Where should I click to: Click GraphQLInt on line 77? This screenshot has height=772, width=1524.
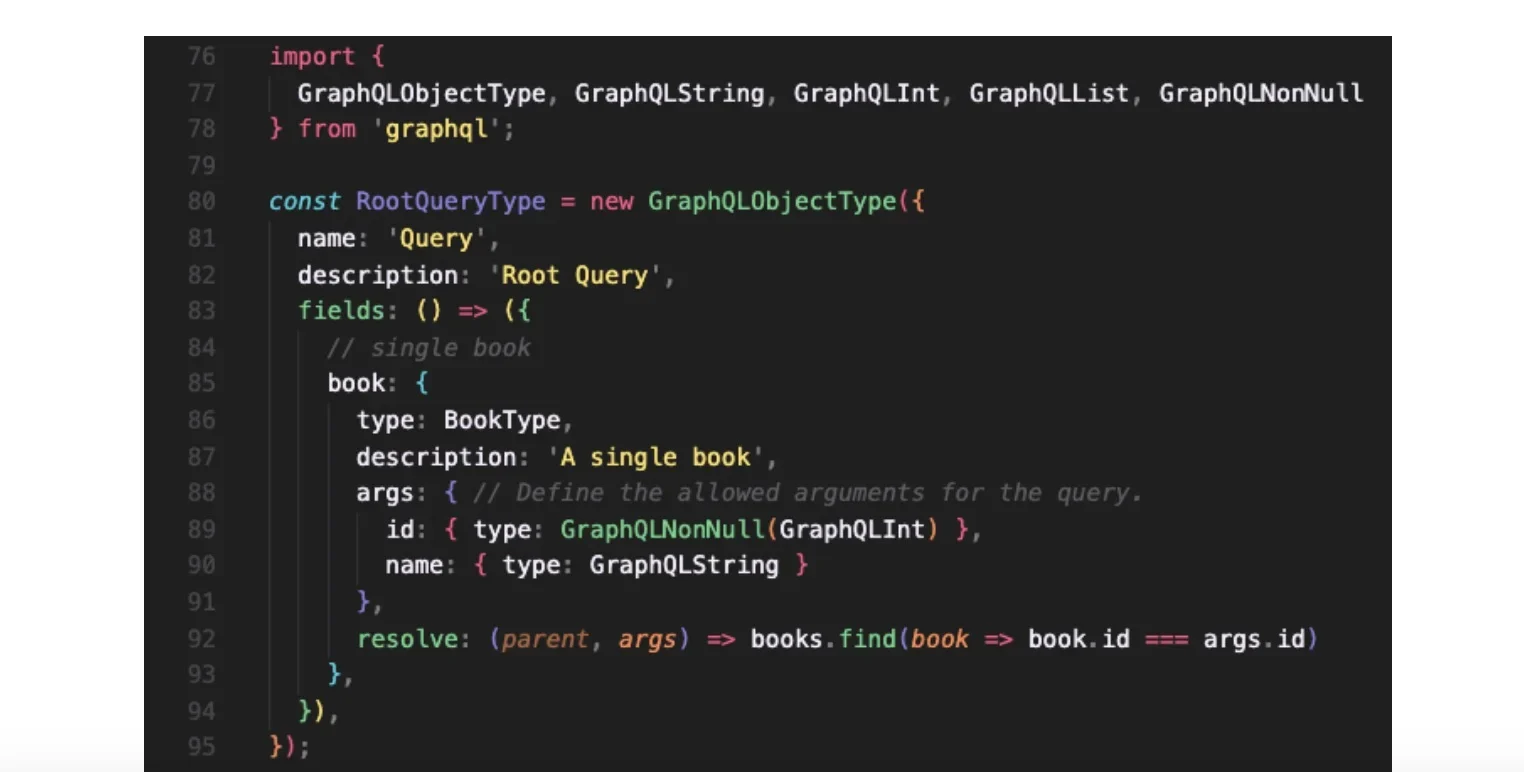point(866,93)
